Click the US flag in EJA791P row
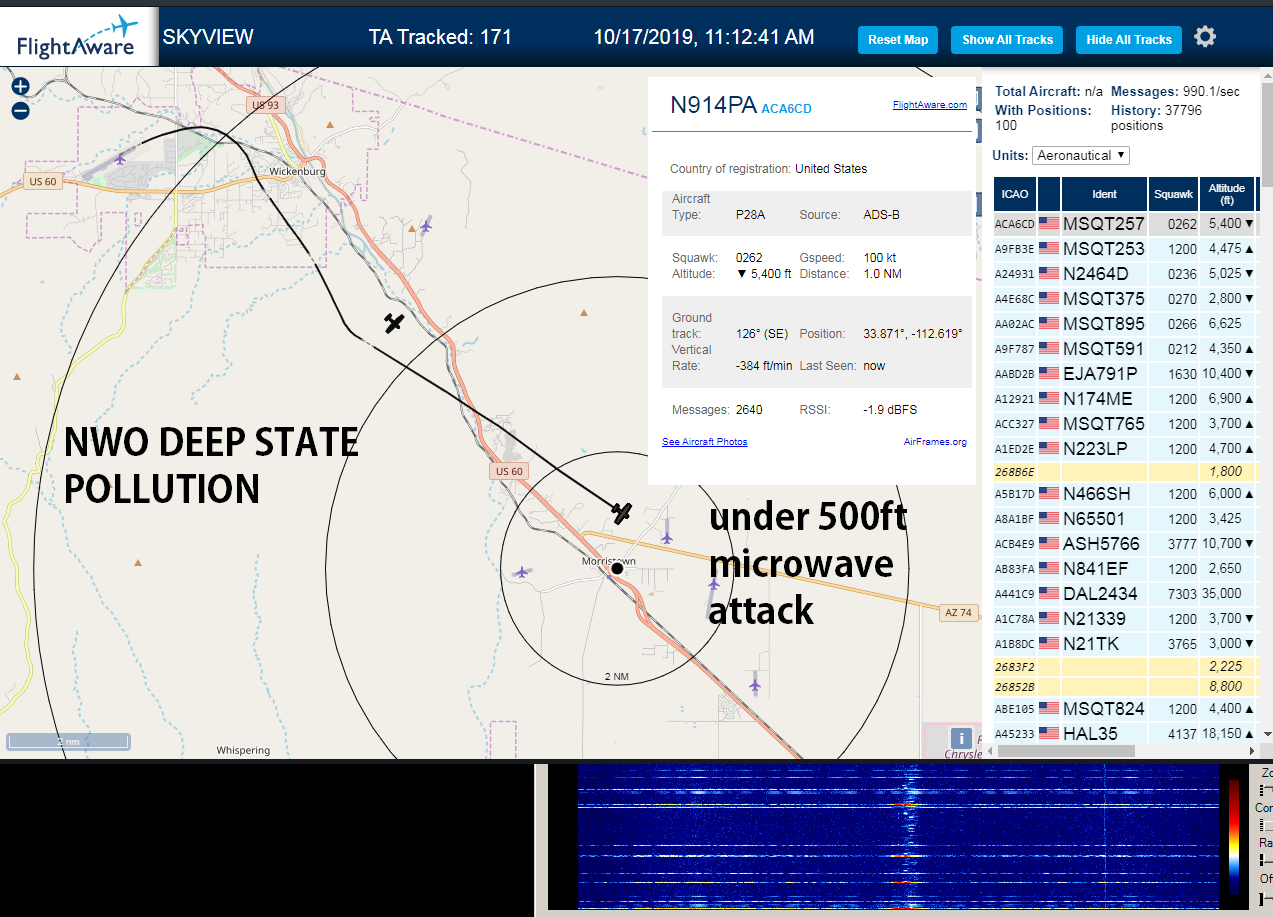Viewport: 1273px width, 917px height. pos(1049,374)
